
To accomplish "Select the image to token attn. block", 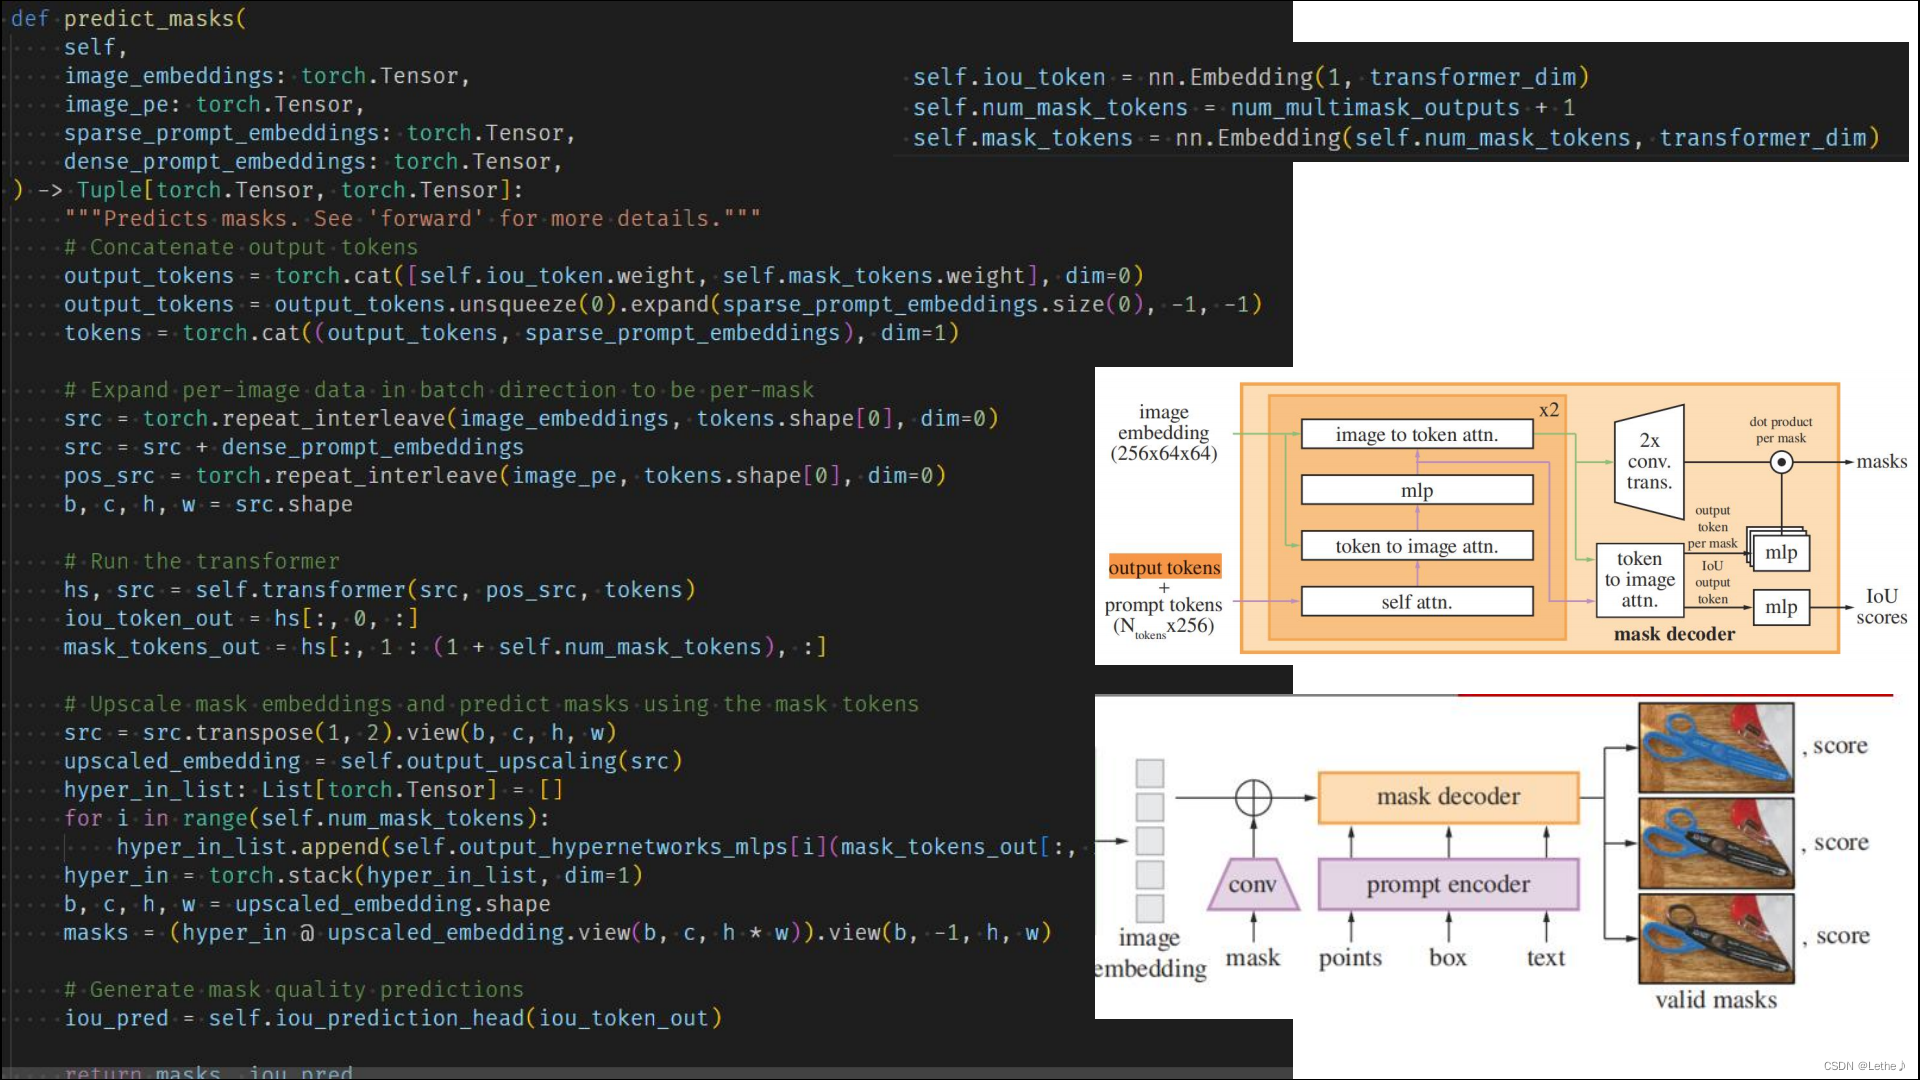I will pyautogui.click(x=1416, y=434).
